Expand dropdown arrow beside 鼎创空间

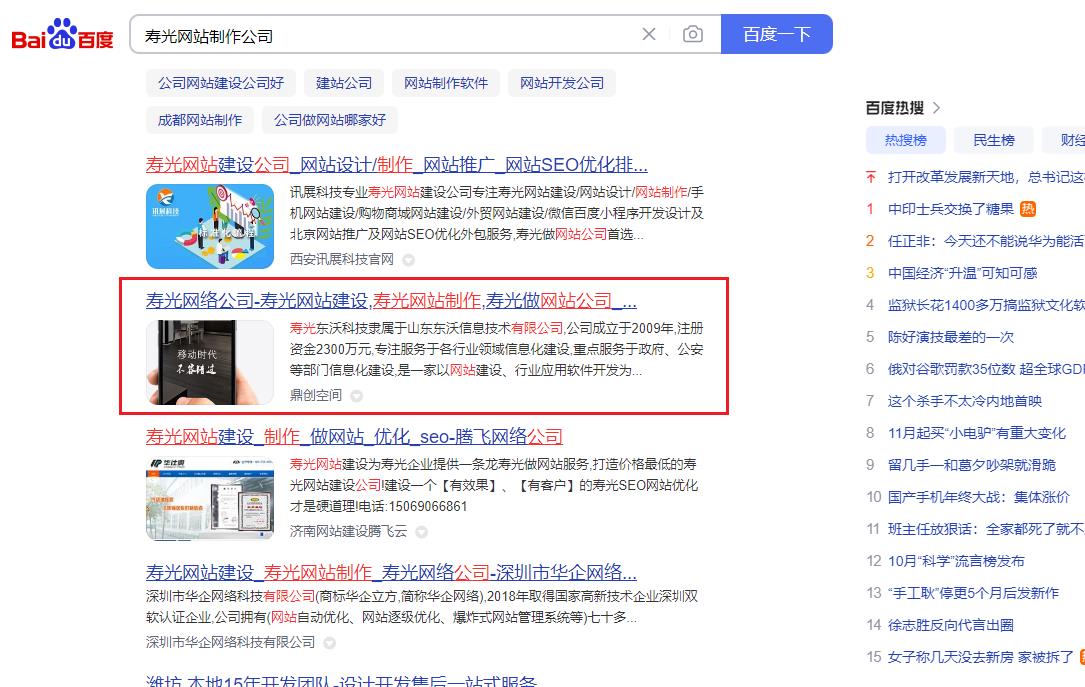coord(356,396)
